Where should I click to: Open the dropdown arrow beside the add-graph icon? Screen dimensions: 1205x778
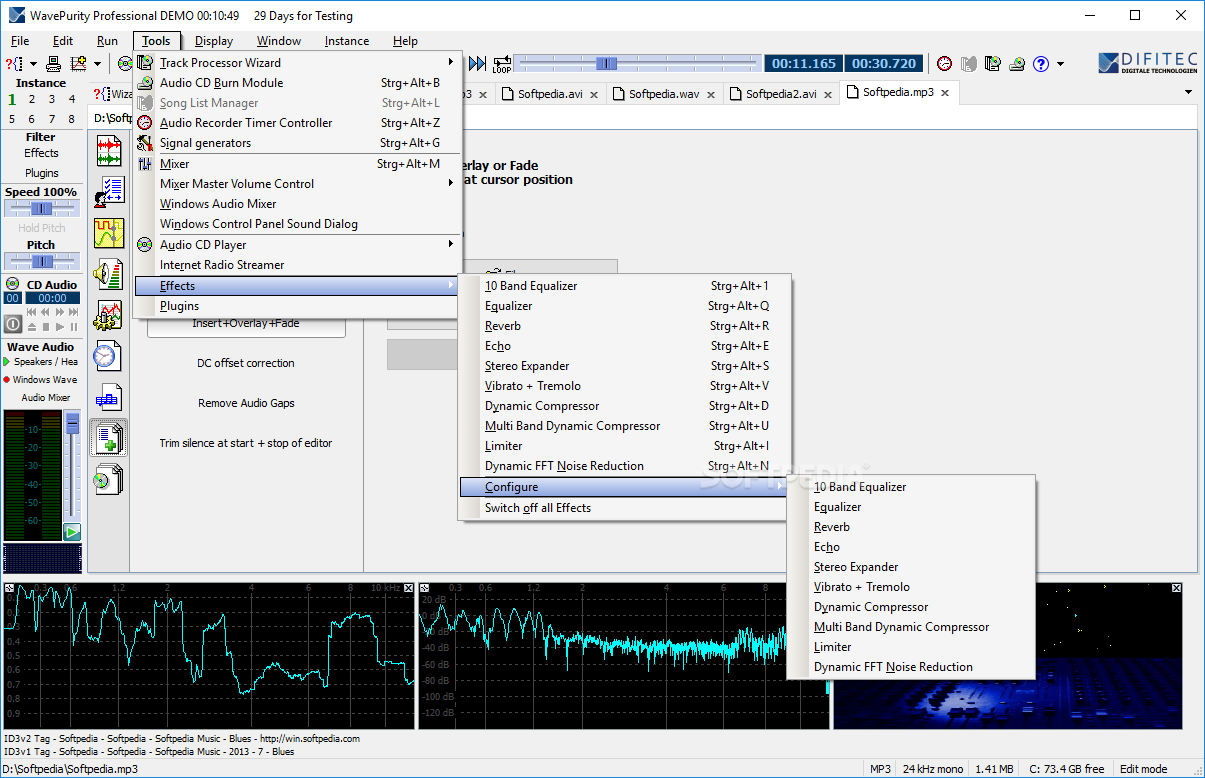(97, 64)
